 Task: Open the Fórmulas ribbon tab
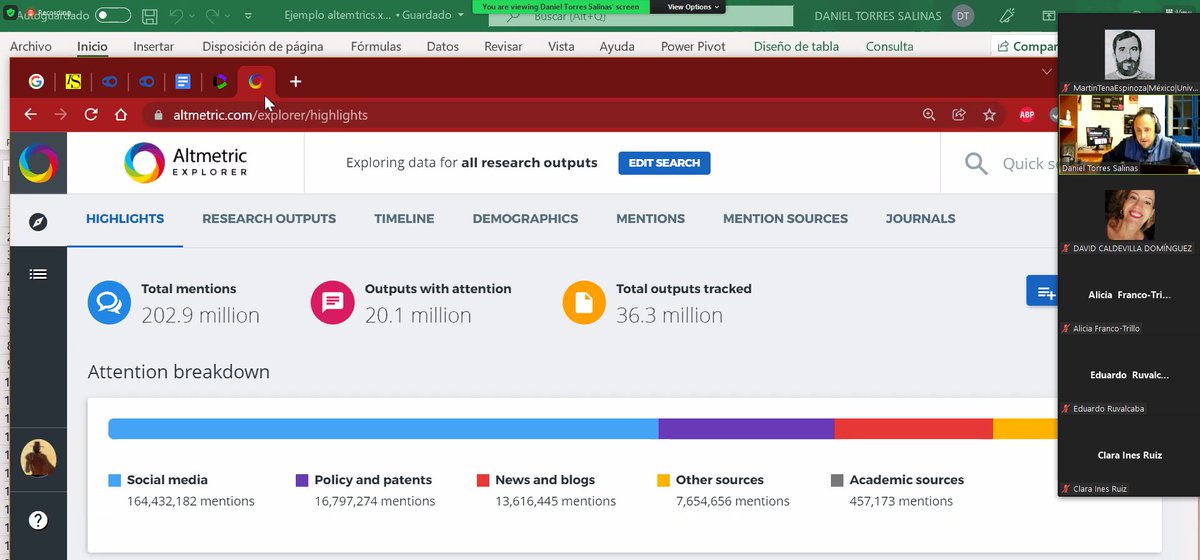click(376, 46)
